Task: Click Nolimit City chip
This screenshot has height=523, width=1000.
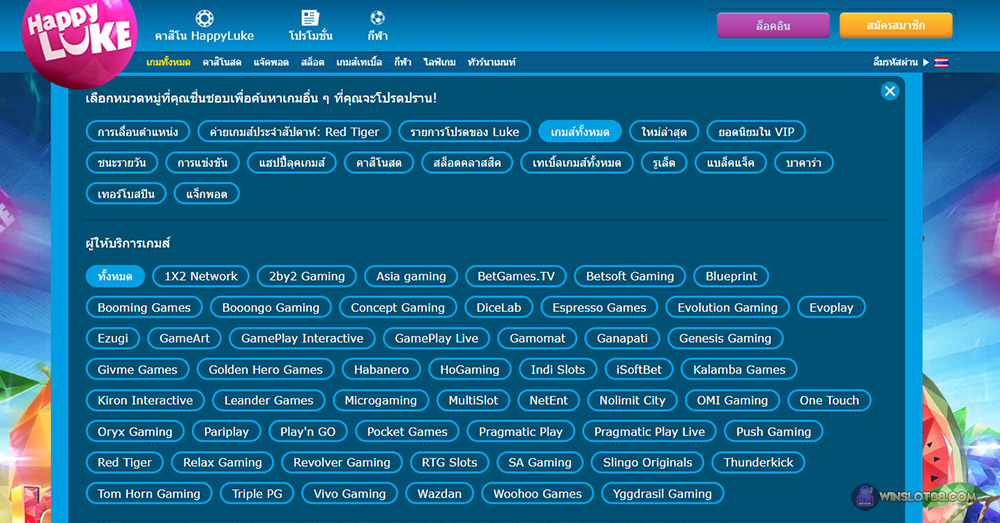Action: (632, 401)
